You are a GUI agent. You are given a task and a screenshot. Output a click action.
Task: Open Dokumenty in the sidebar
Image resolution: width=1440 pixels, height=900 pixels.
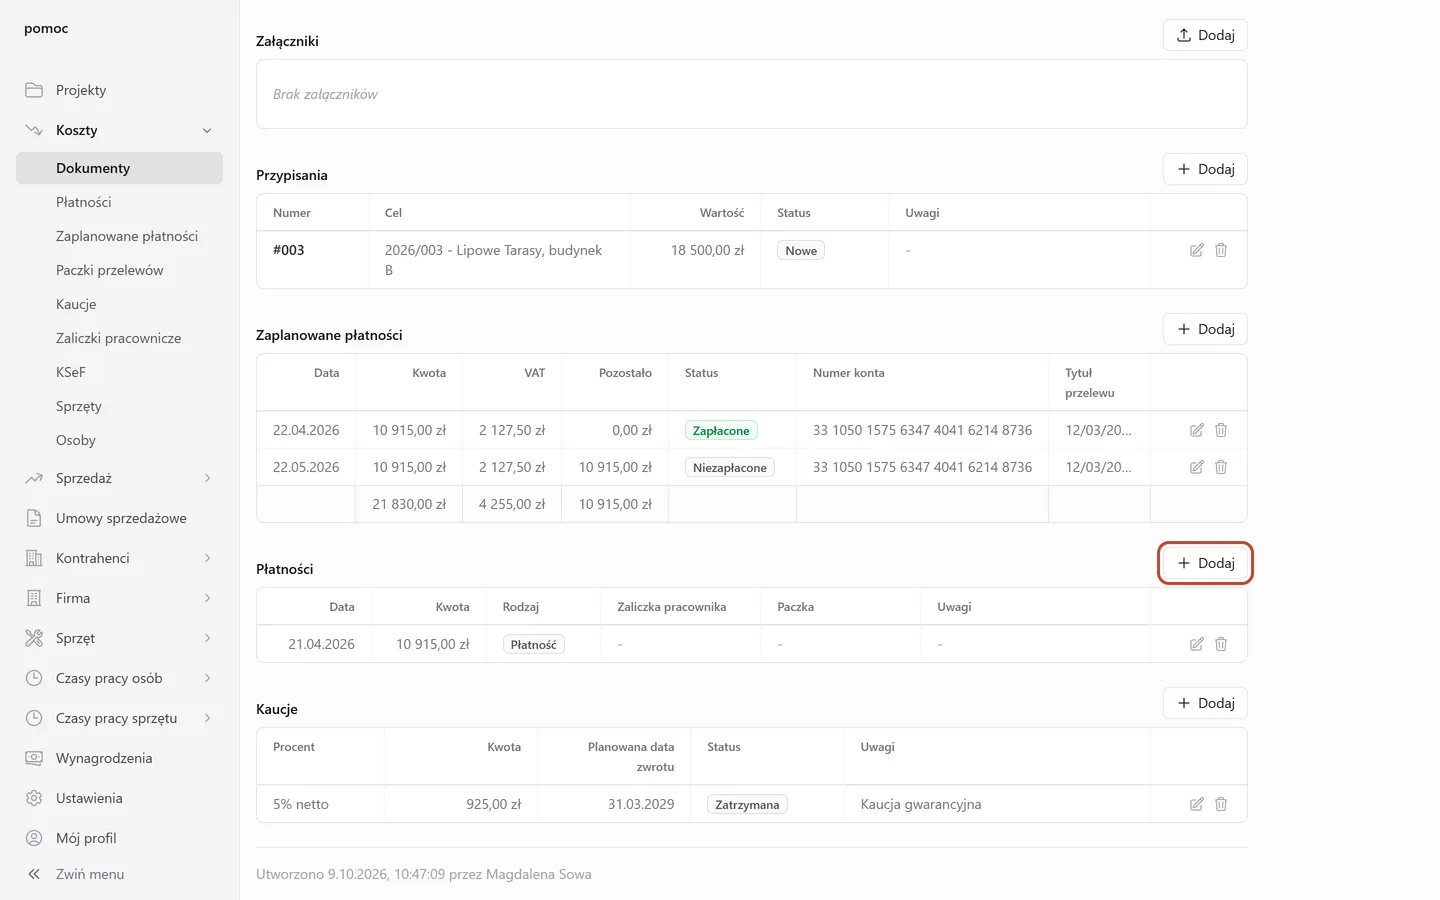(119, 168)
